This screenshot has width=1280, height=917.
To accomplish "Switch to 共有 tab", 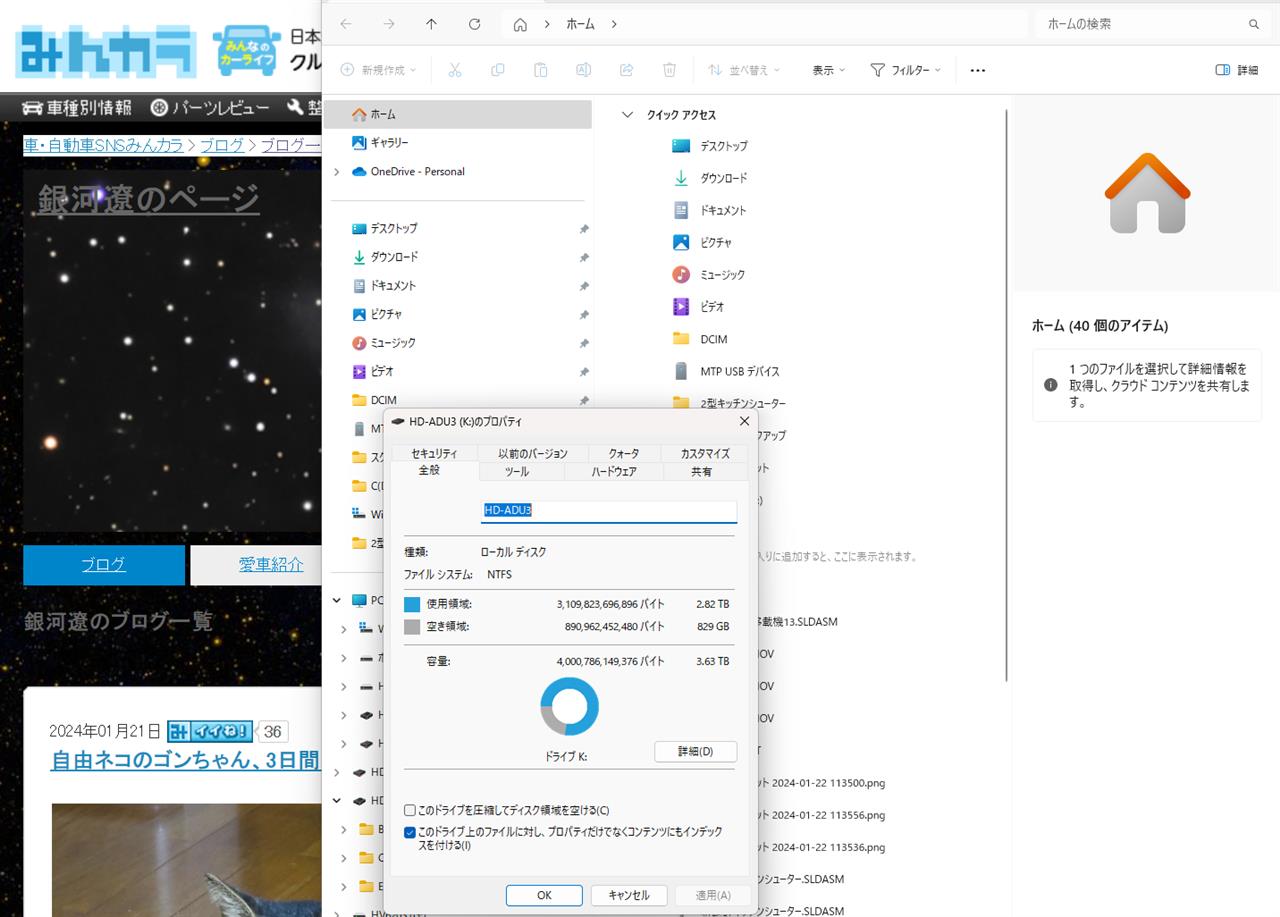I will [702, 472].
